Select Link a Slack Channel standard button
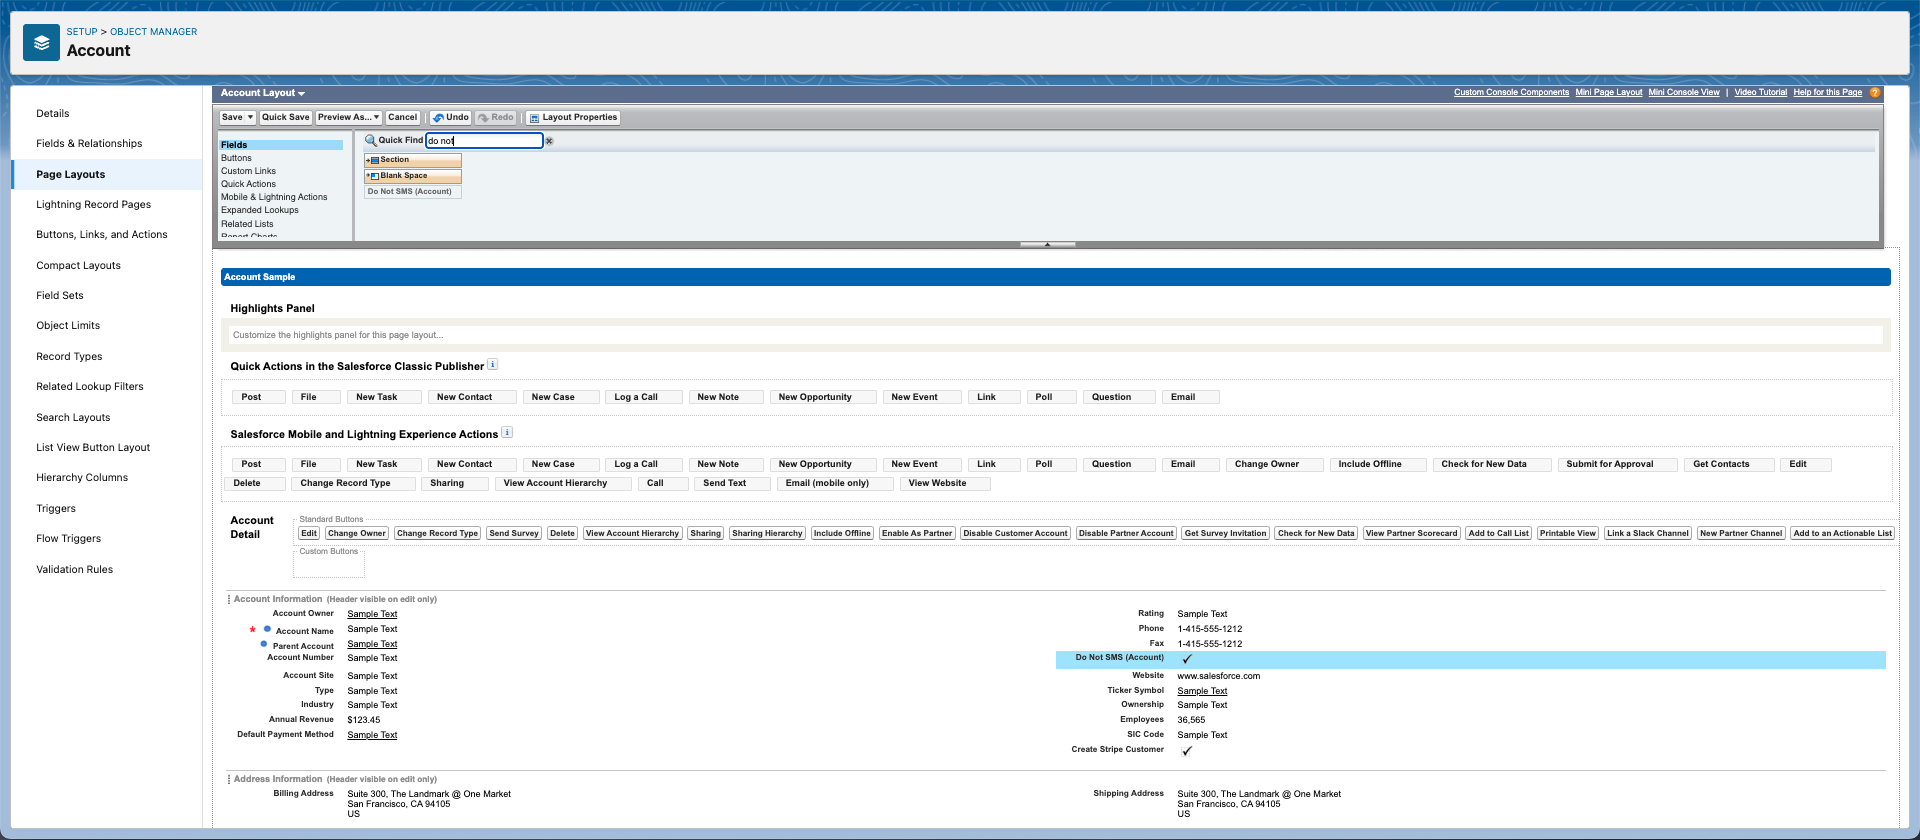Viewport: 1920px width, 840px height. pyautogui.click(x=1647, y=534)
